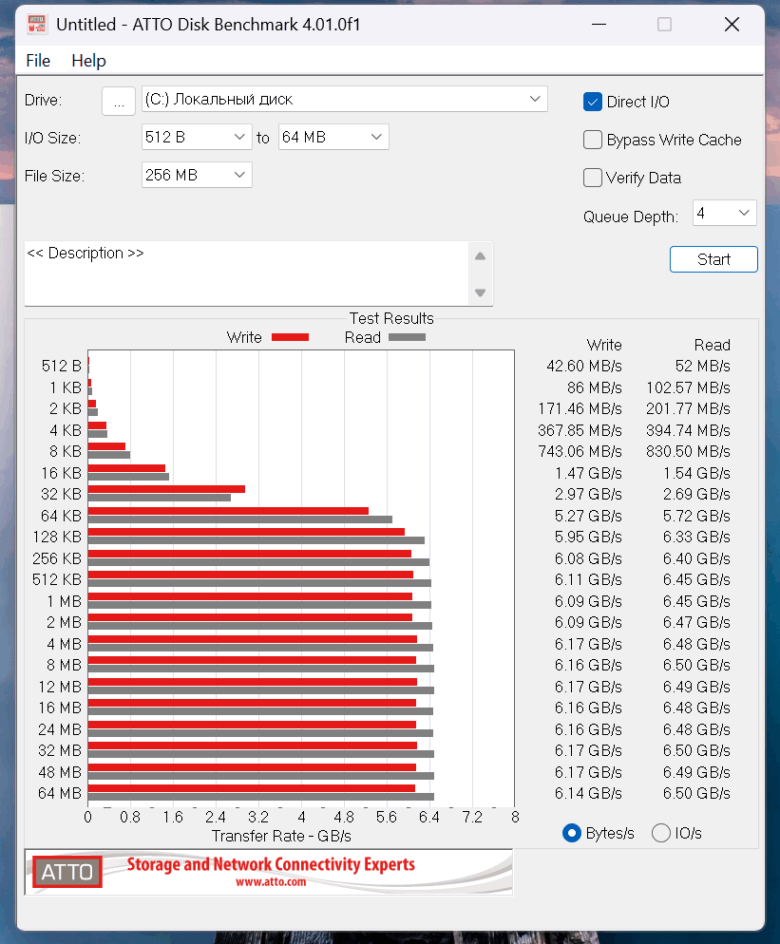Screen dimensions: 780x944
Task: Click the '6.33 GB/s' read value
Action: [696, 537]
